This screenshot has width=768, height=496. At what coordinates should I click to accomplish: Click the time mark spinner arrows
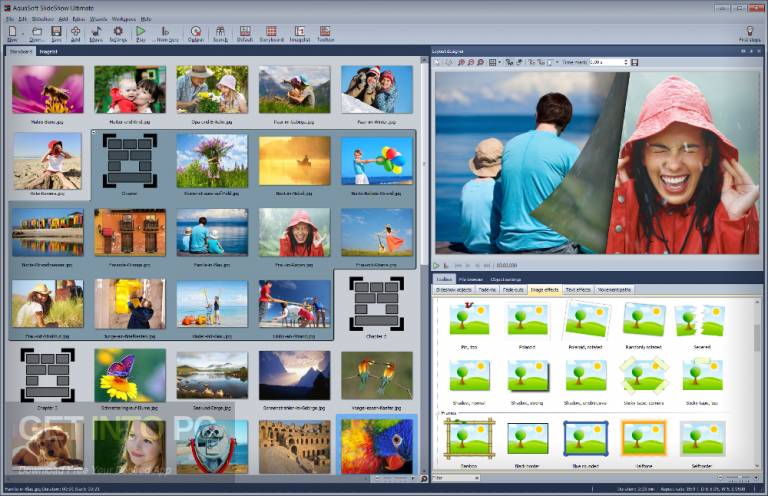(625, 63)
